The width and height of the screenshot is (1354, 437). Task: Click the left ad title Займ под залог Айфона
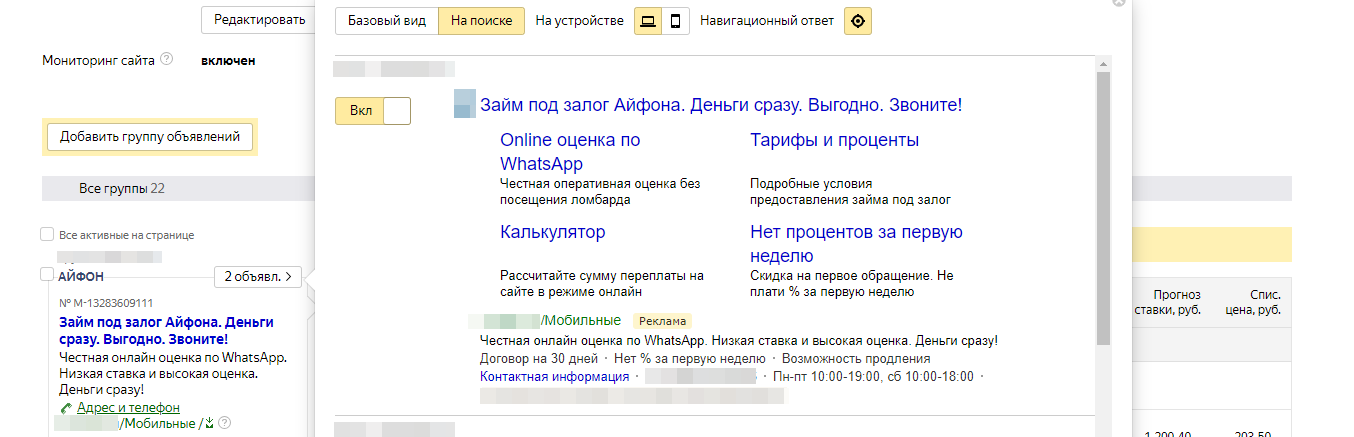point(166,331)
